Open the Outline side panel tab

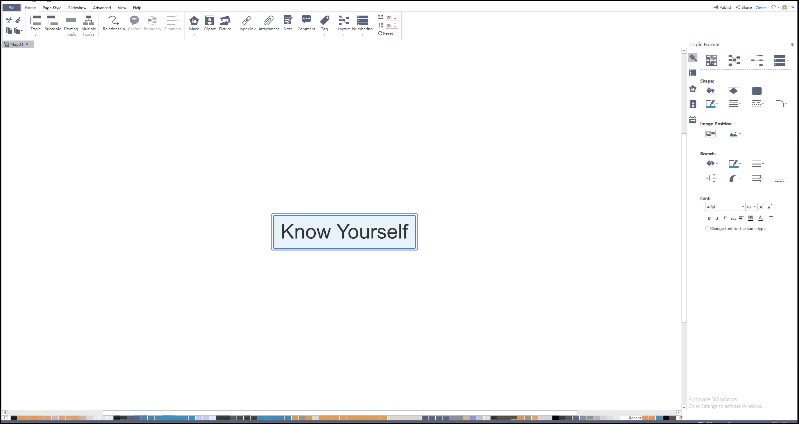(693, 73)
